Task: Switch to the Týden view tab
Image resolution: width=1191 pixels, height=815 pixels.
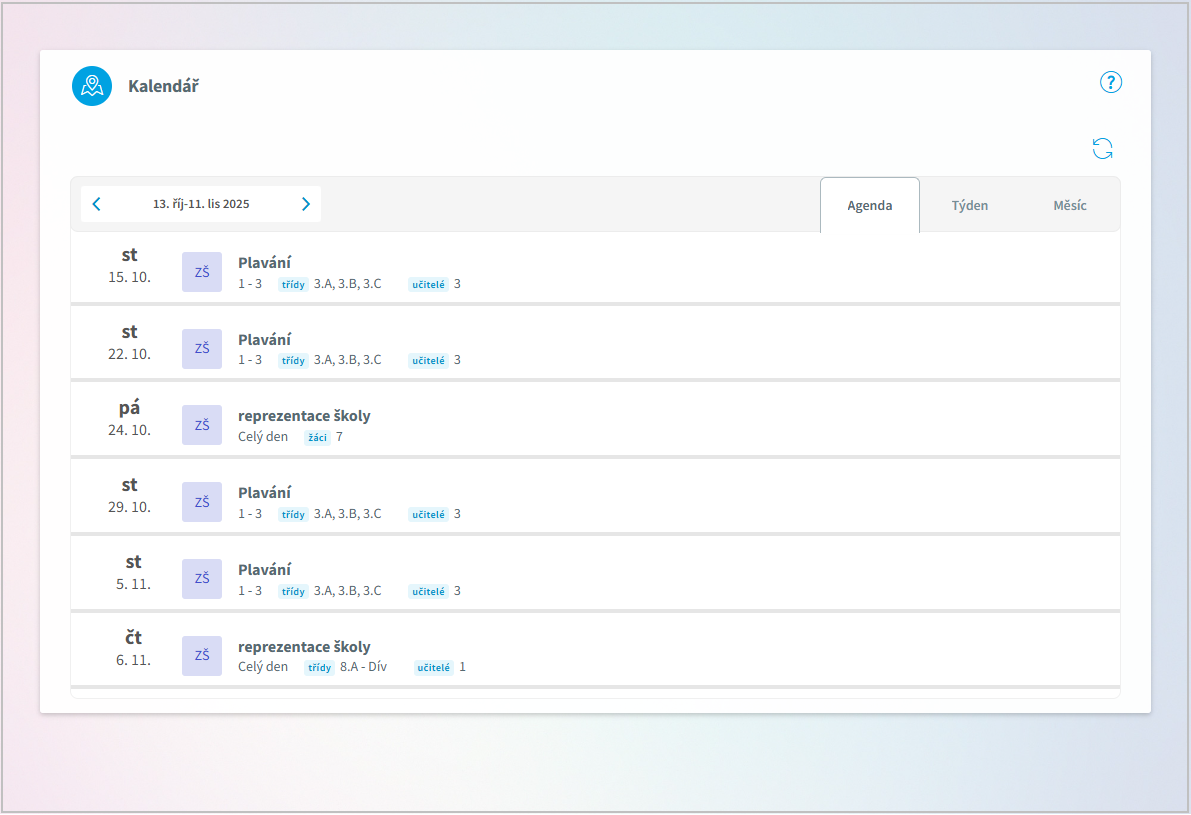Action: tap(969, 206)
